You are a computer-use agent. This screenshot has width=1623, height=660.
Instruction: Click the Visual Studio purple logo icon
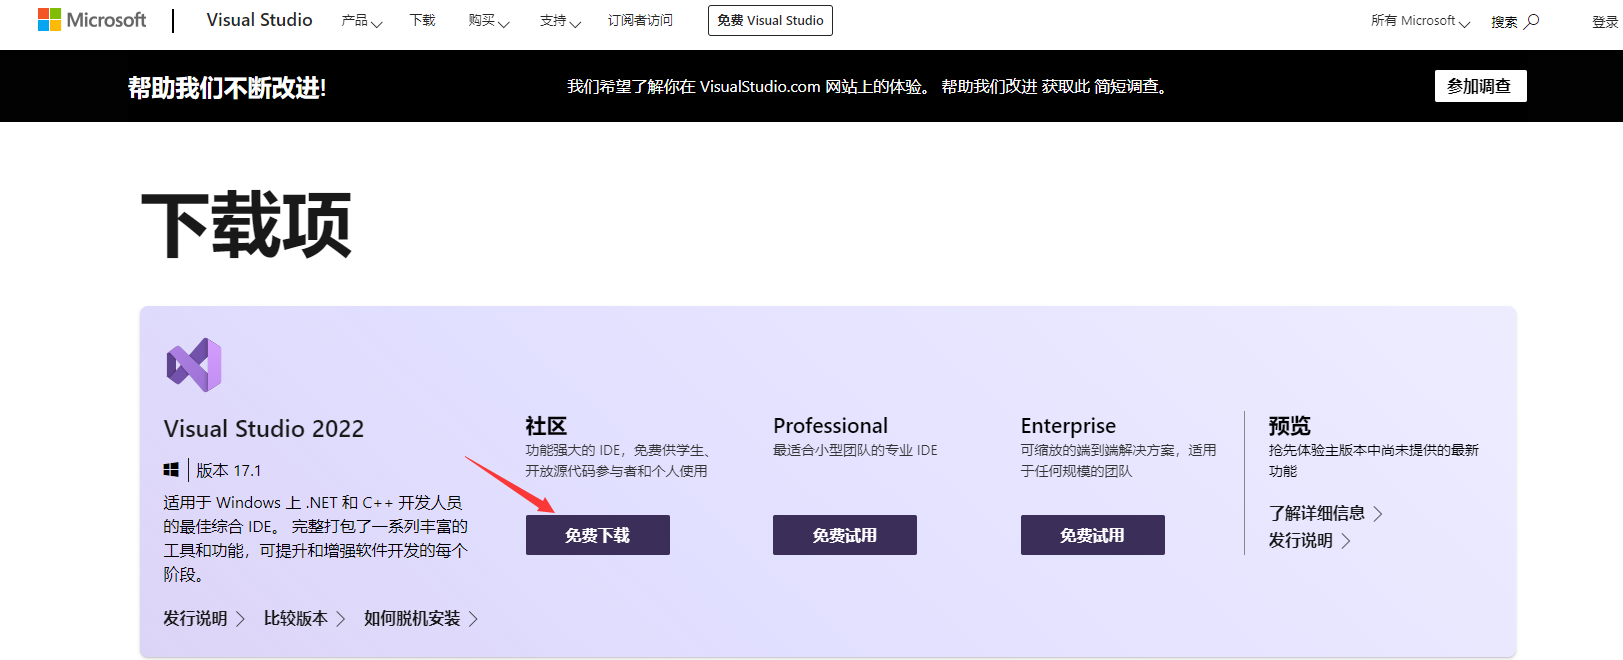[x=194, y=365]
